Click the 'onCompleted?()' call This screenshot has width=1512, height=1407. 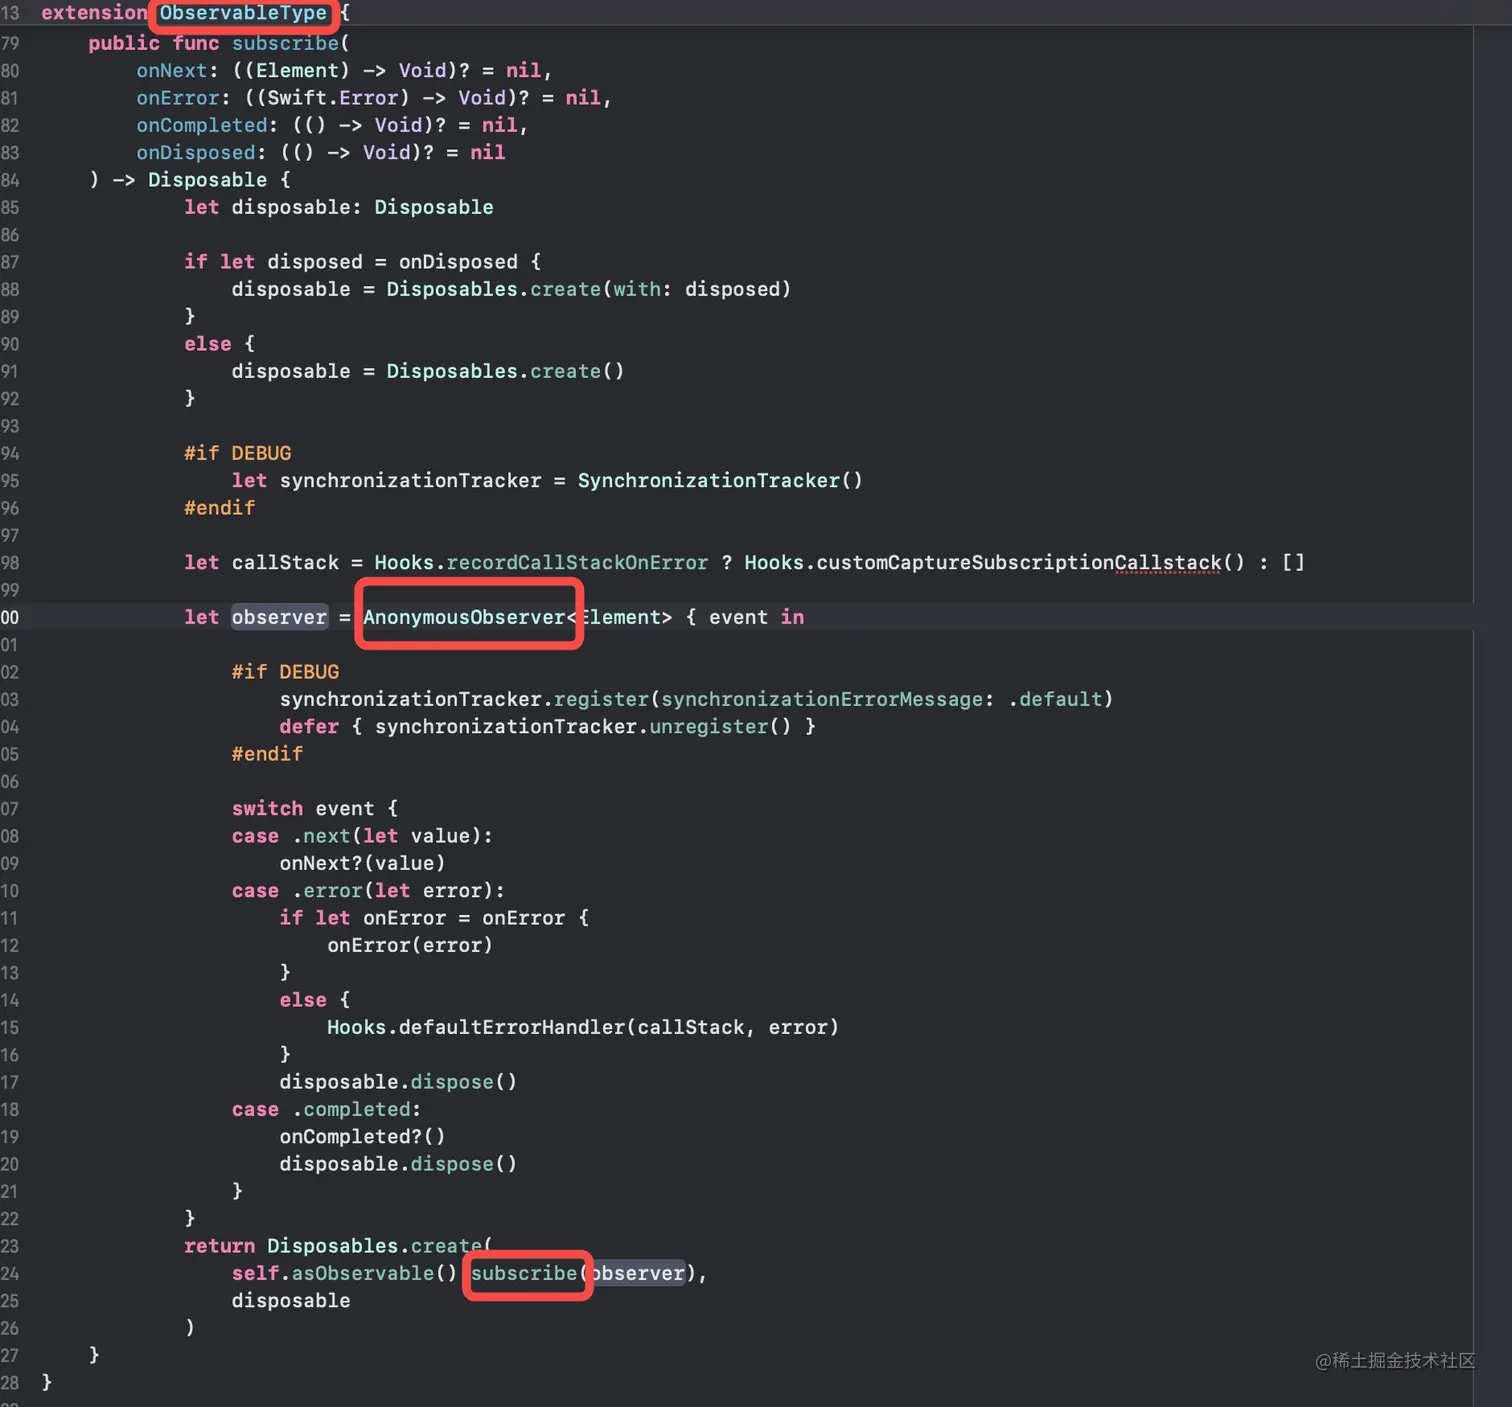pyautogui.click(x=362, y=1137)
